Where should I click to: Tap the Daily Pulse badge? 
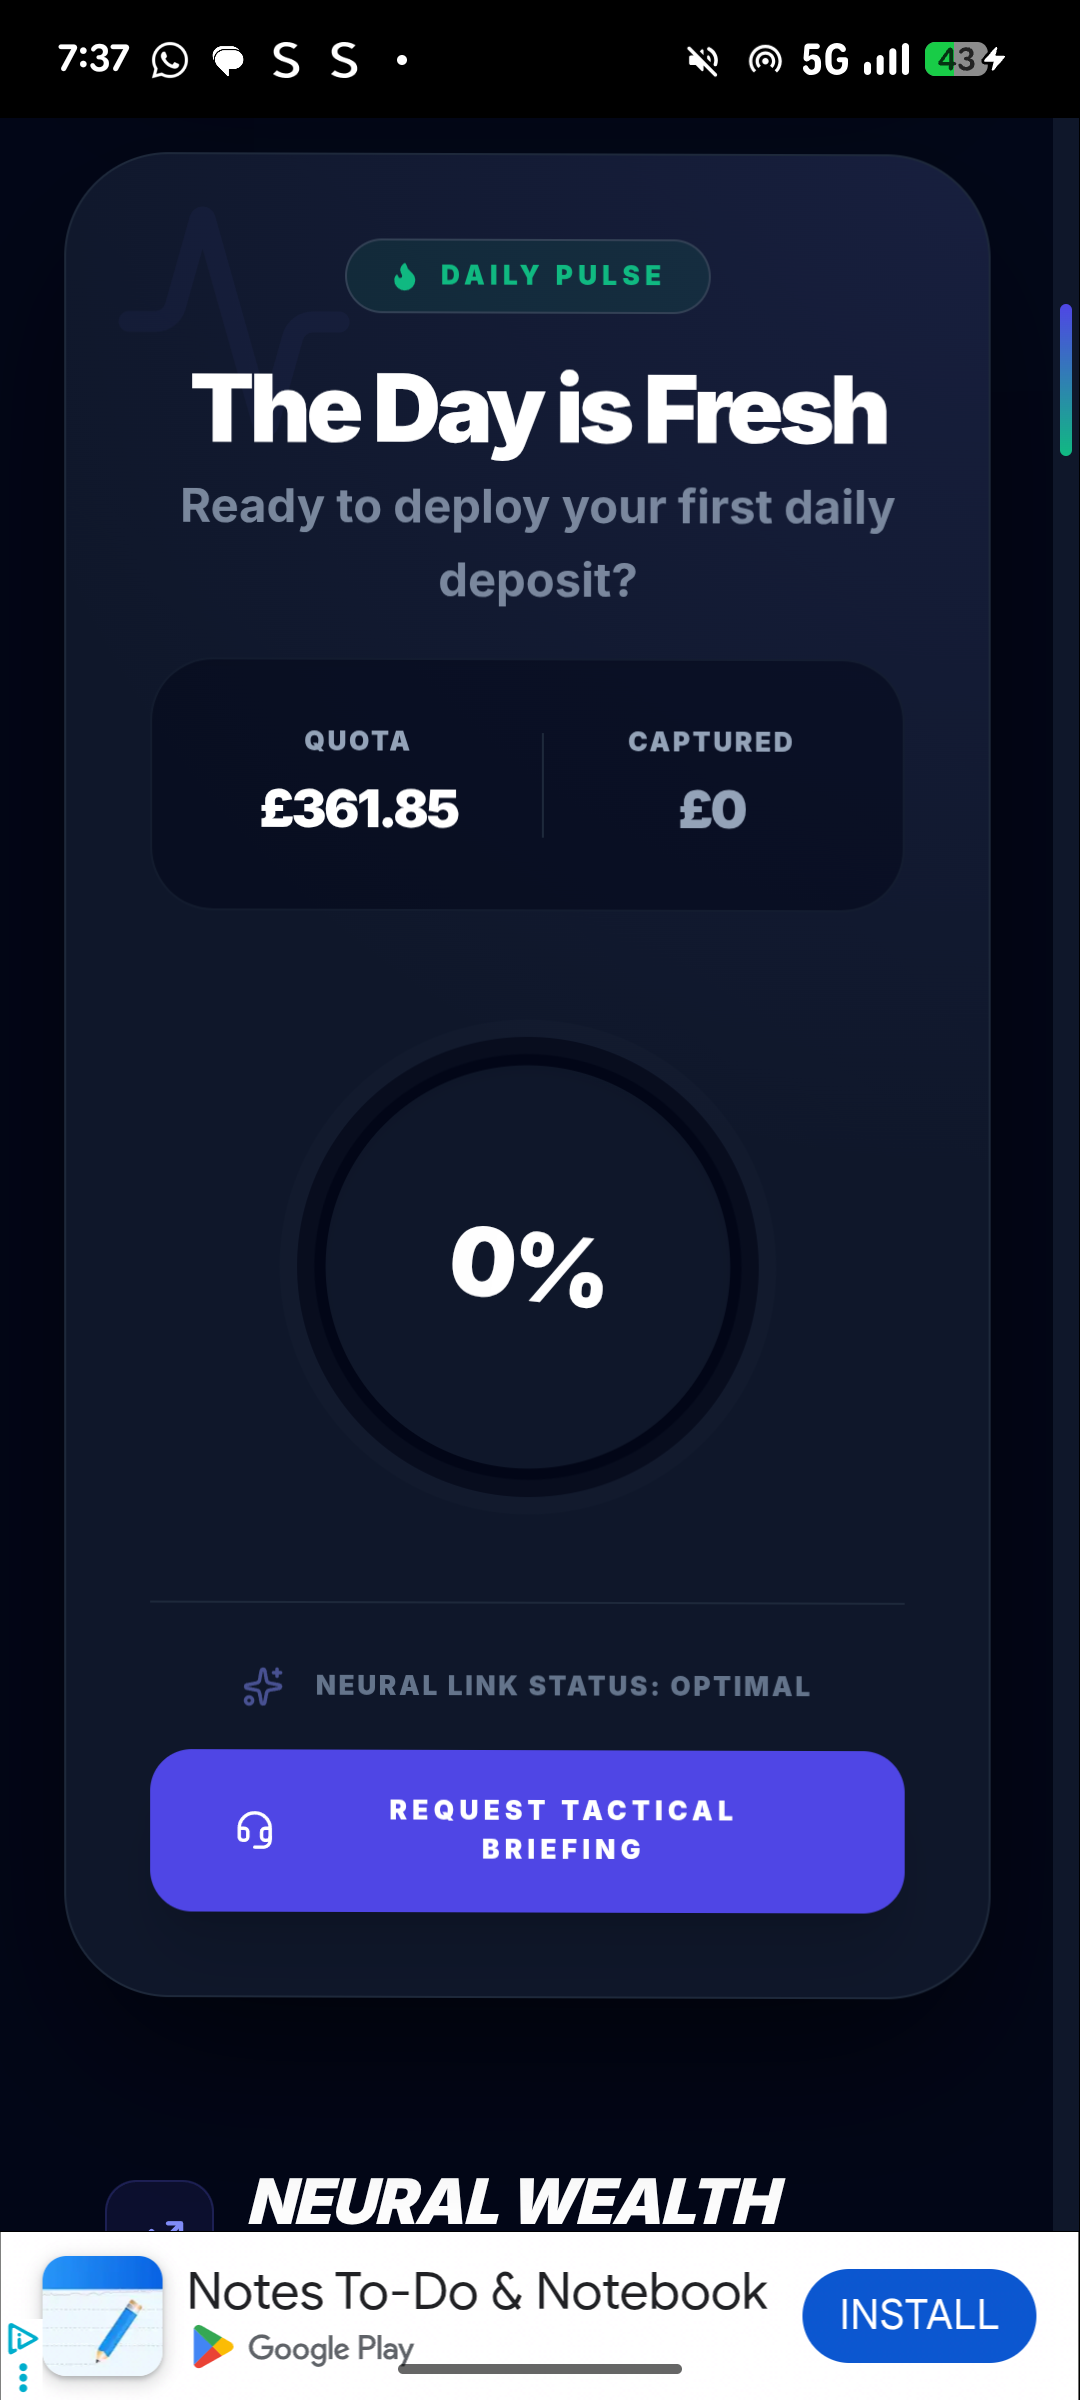[x=528, y=276]
